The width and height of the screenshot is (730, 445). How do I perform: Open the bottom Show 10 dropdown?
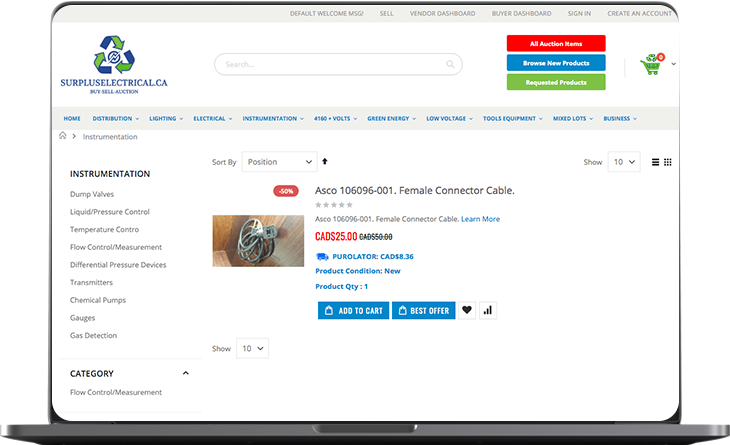(x=252, y=348)
